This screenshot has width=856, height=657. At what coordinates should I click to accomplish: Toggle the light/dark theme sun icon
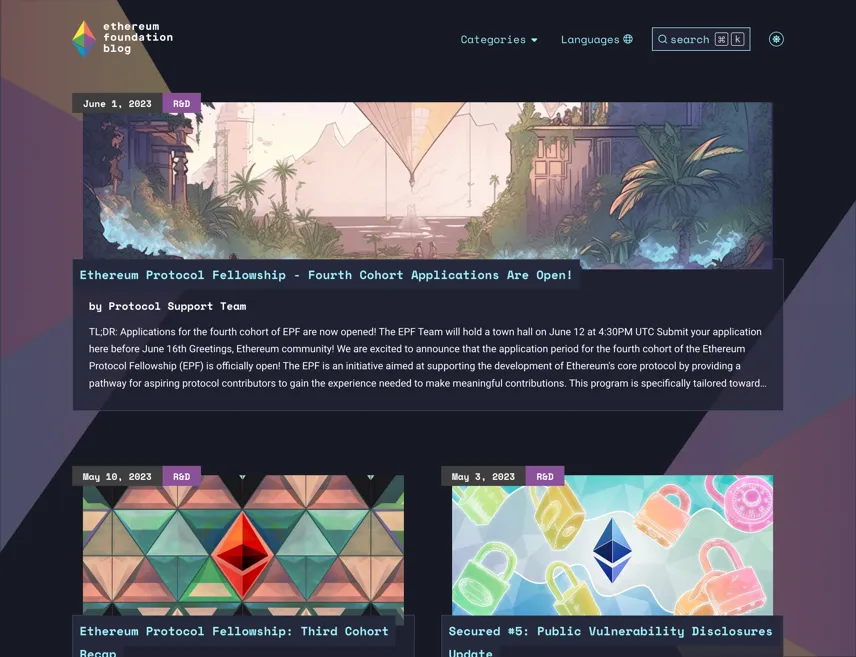coord(776,39)
